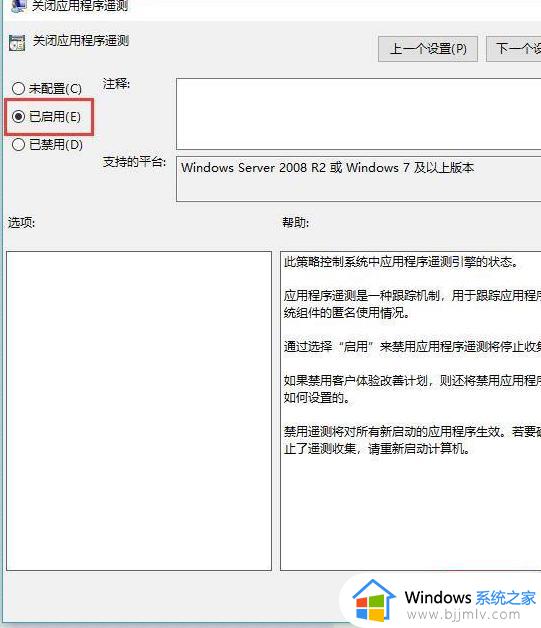
Task: Click the help line '统组件的匿名使用情况。'
Action: 347,312
